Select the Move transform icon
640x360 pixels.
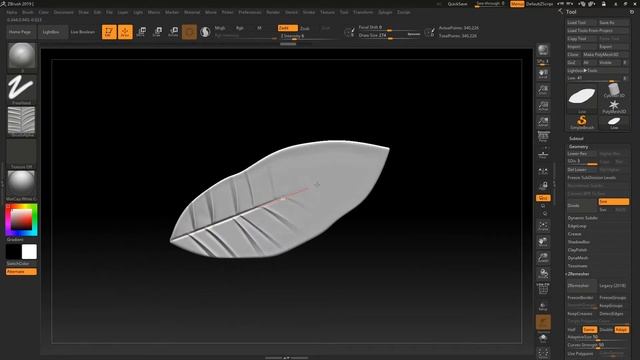click(141, 32)
